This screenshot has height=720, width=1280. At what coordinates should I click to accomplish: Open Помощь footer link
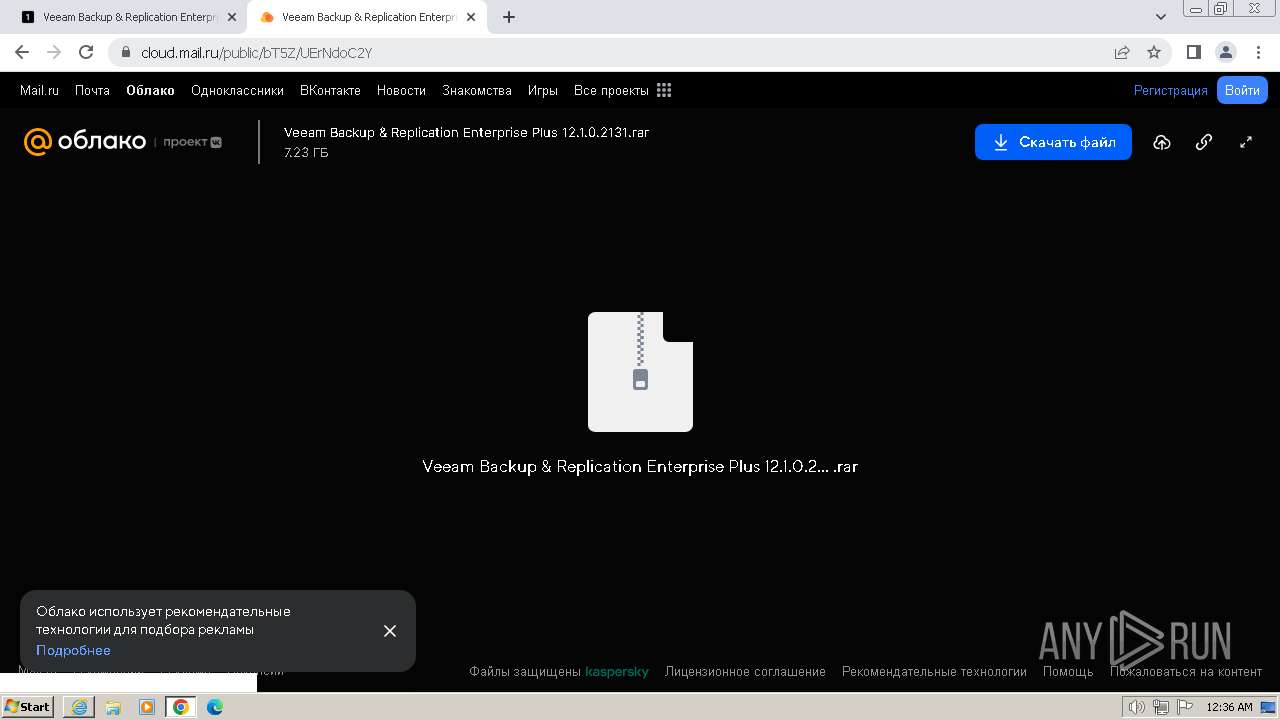(1068, 672)
